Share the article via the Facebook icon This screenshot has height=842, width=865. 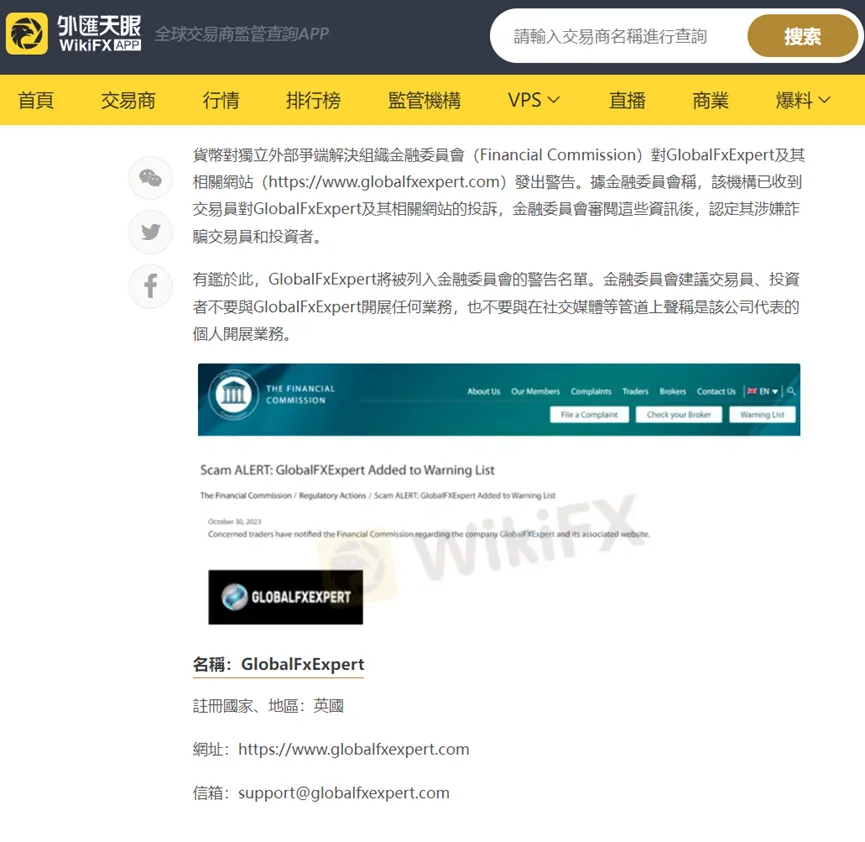pyautogui.click(x=151, y=286)
